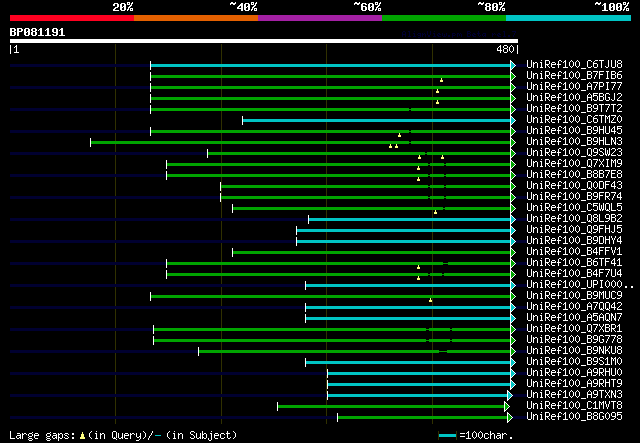
Task: Click the arrowhead ending the UniRef100_A9TXN3 alignment
Action: pyautogui.click(x=510, y=395)
